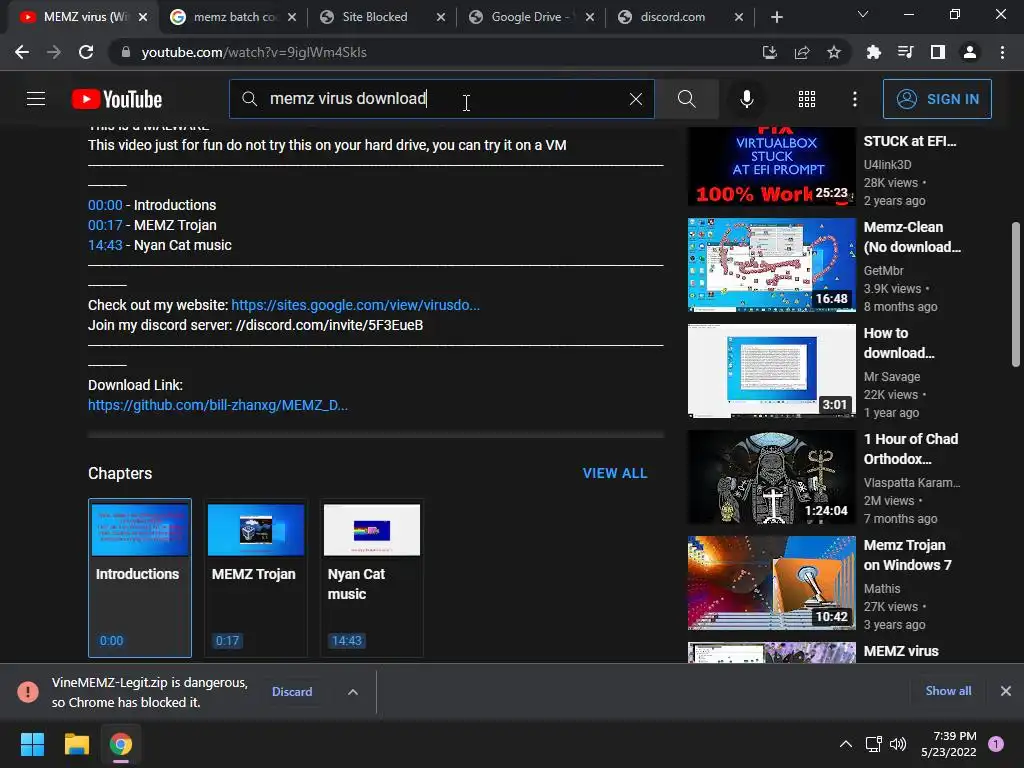1024x768 pixels.
Task: Open the Windows Start menu
Action: point(32,744)
